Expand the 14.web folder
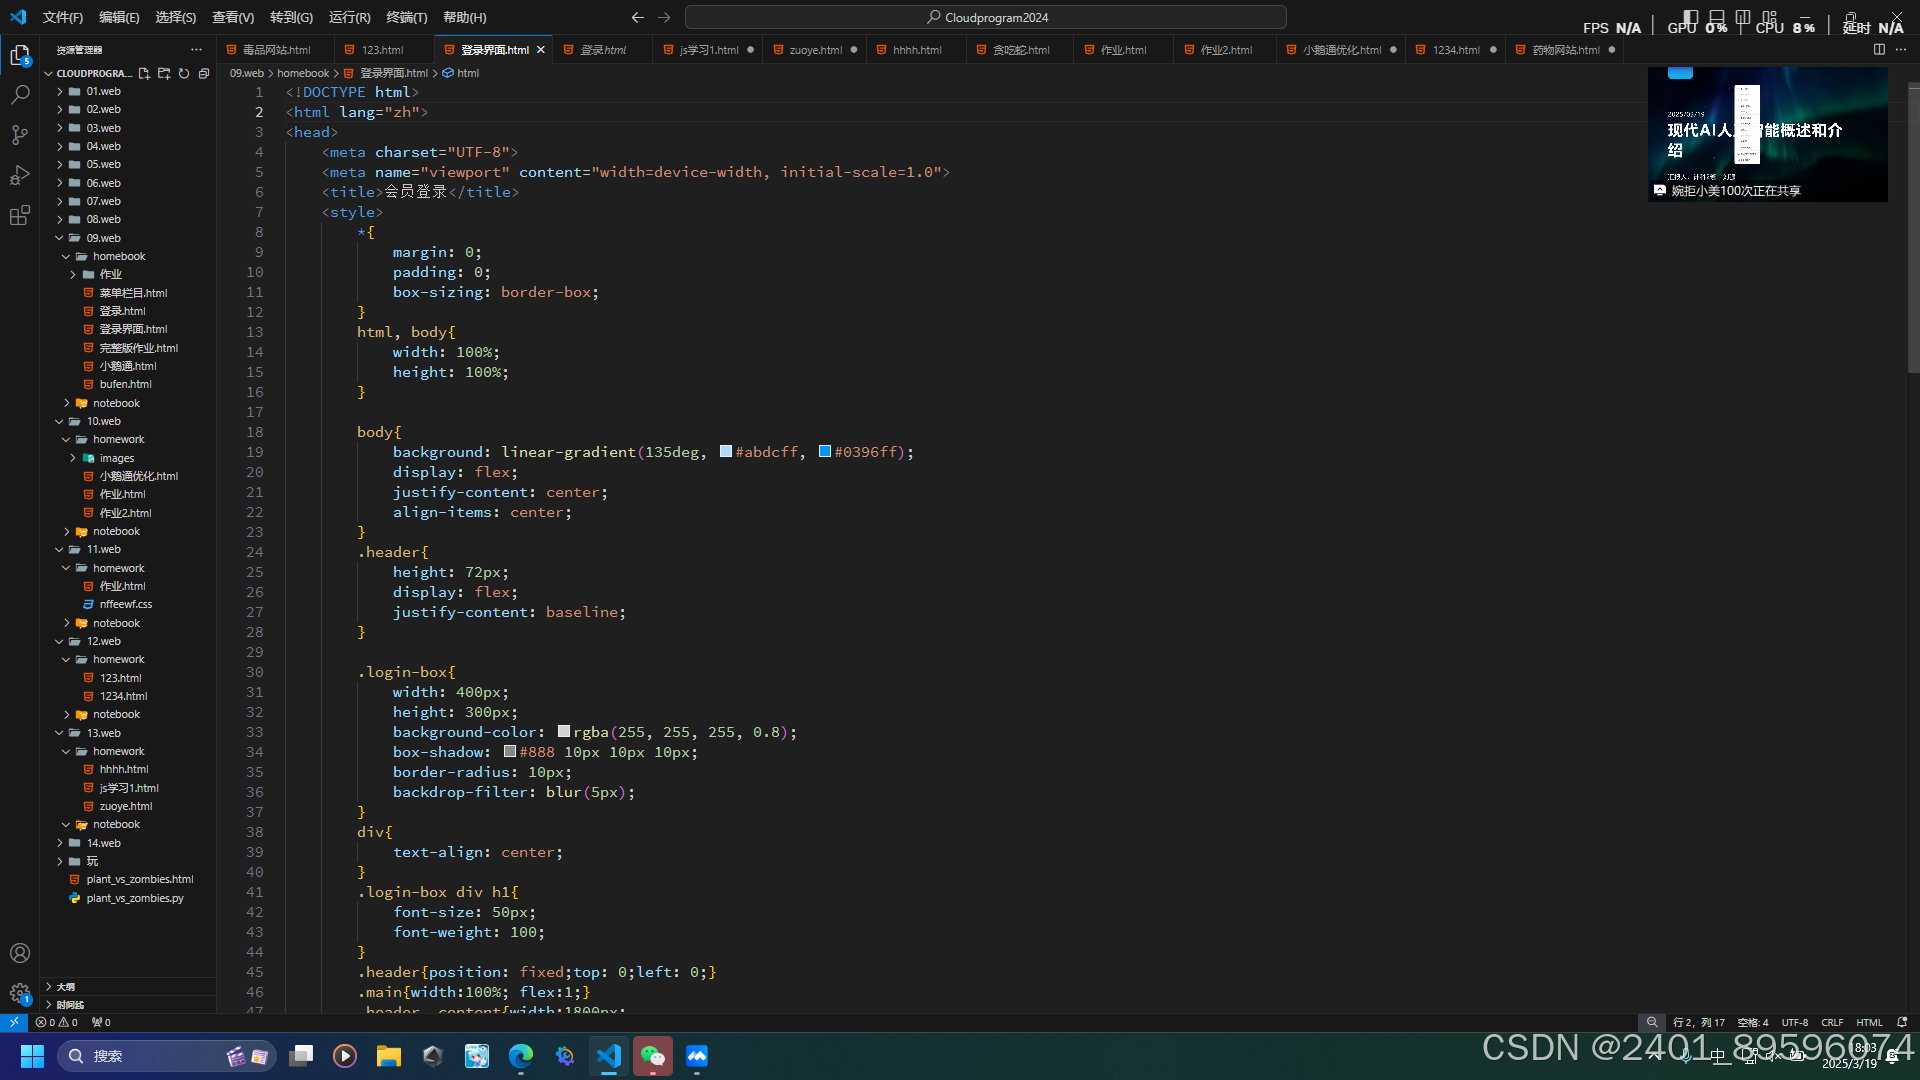The width and height of the screenshot is (1920, 1080). (x=103, y=843)
